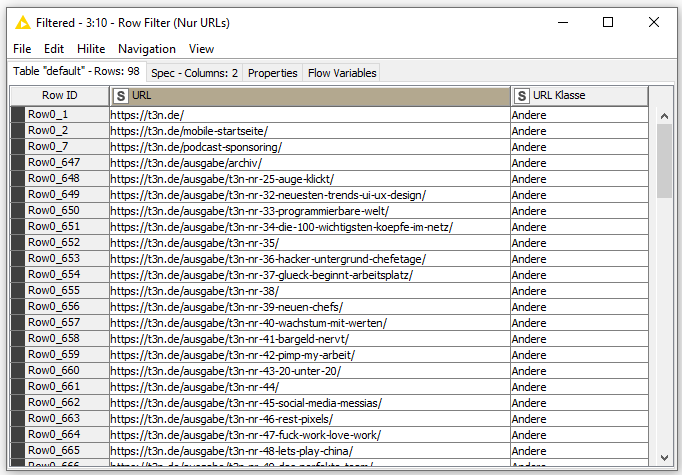
Task: Click the URL cell t3n-nr-39-neuen-chefs
Action: pyautogui.click(x=310, y=307)
